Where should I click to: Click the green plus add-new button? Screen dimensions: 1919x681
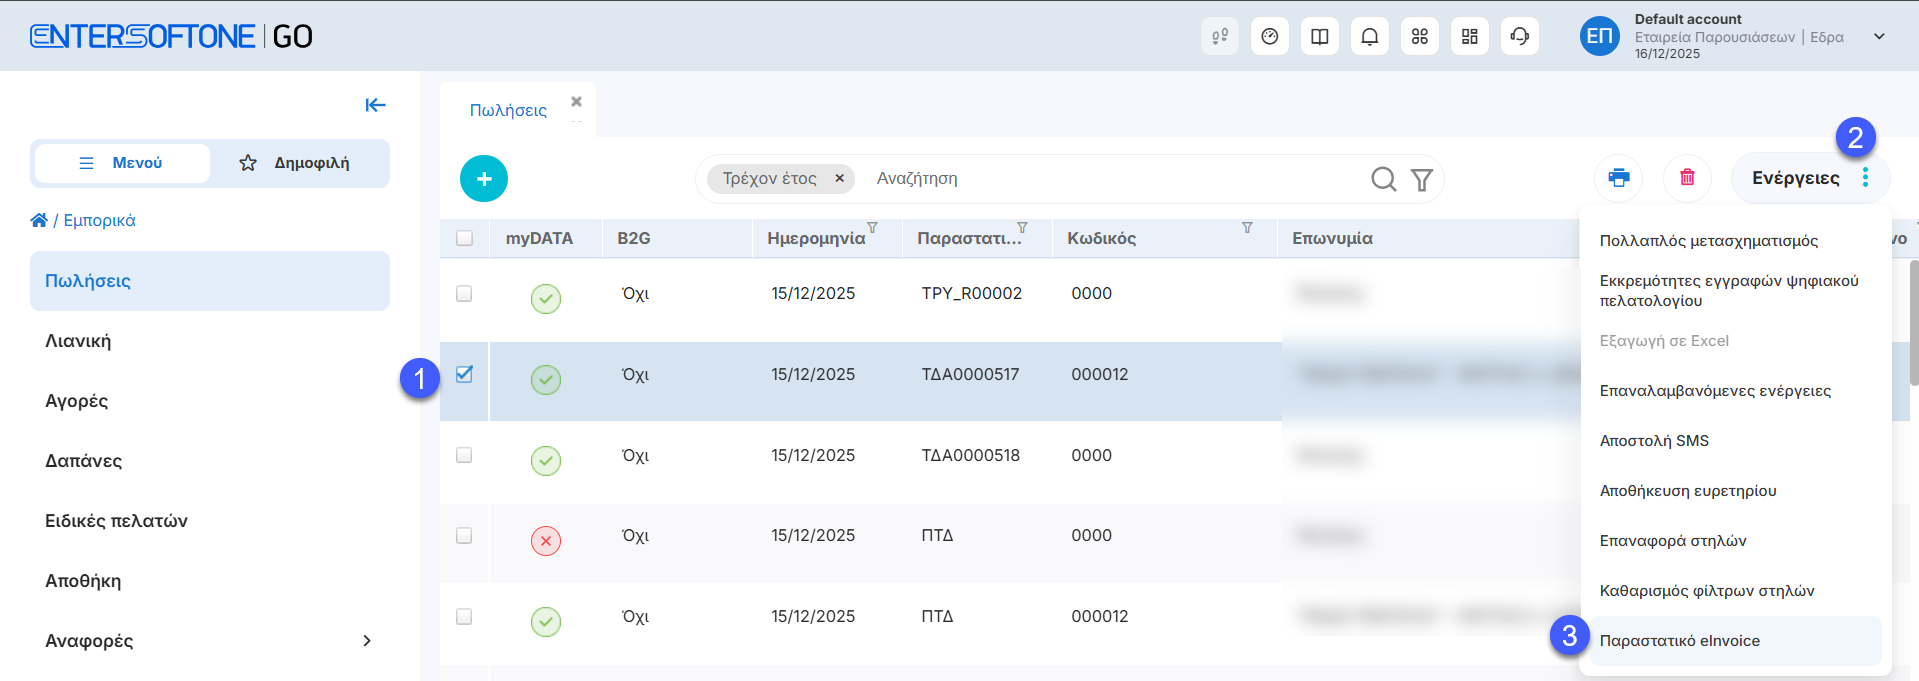point(484,179)
